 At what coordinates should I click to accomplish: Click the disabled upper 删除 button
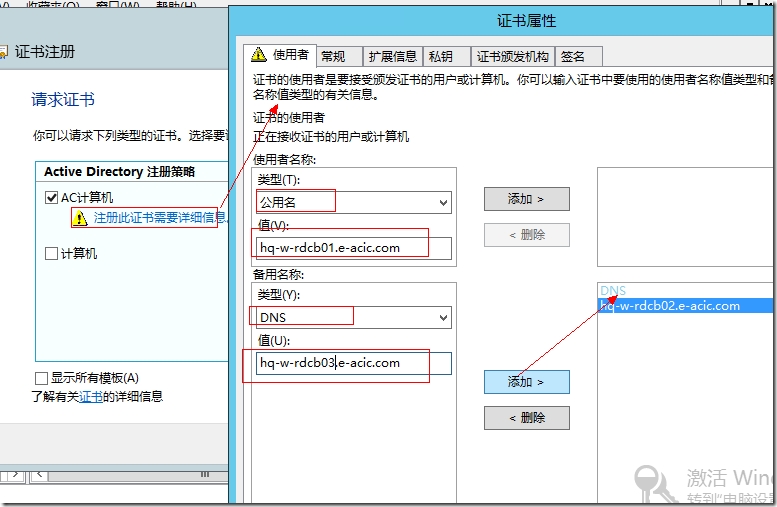(527, 234)
